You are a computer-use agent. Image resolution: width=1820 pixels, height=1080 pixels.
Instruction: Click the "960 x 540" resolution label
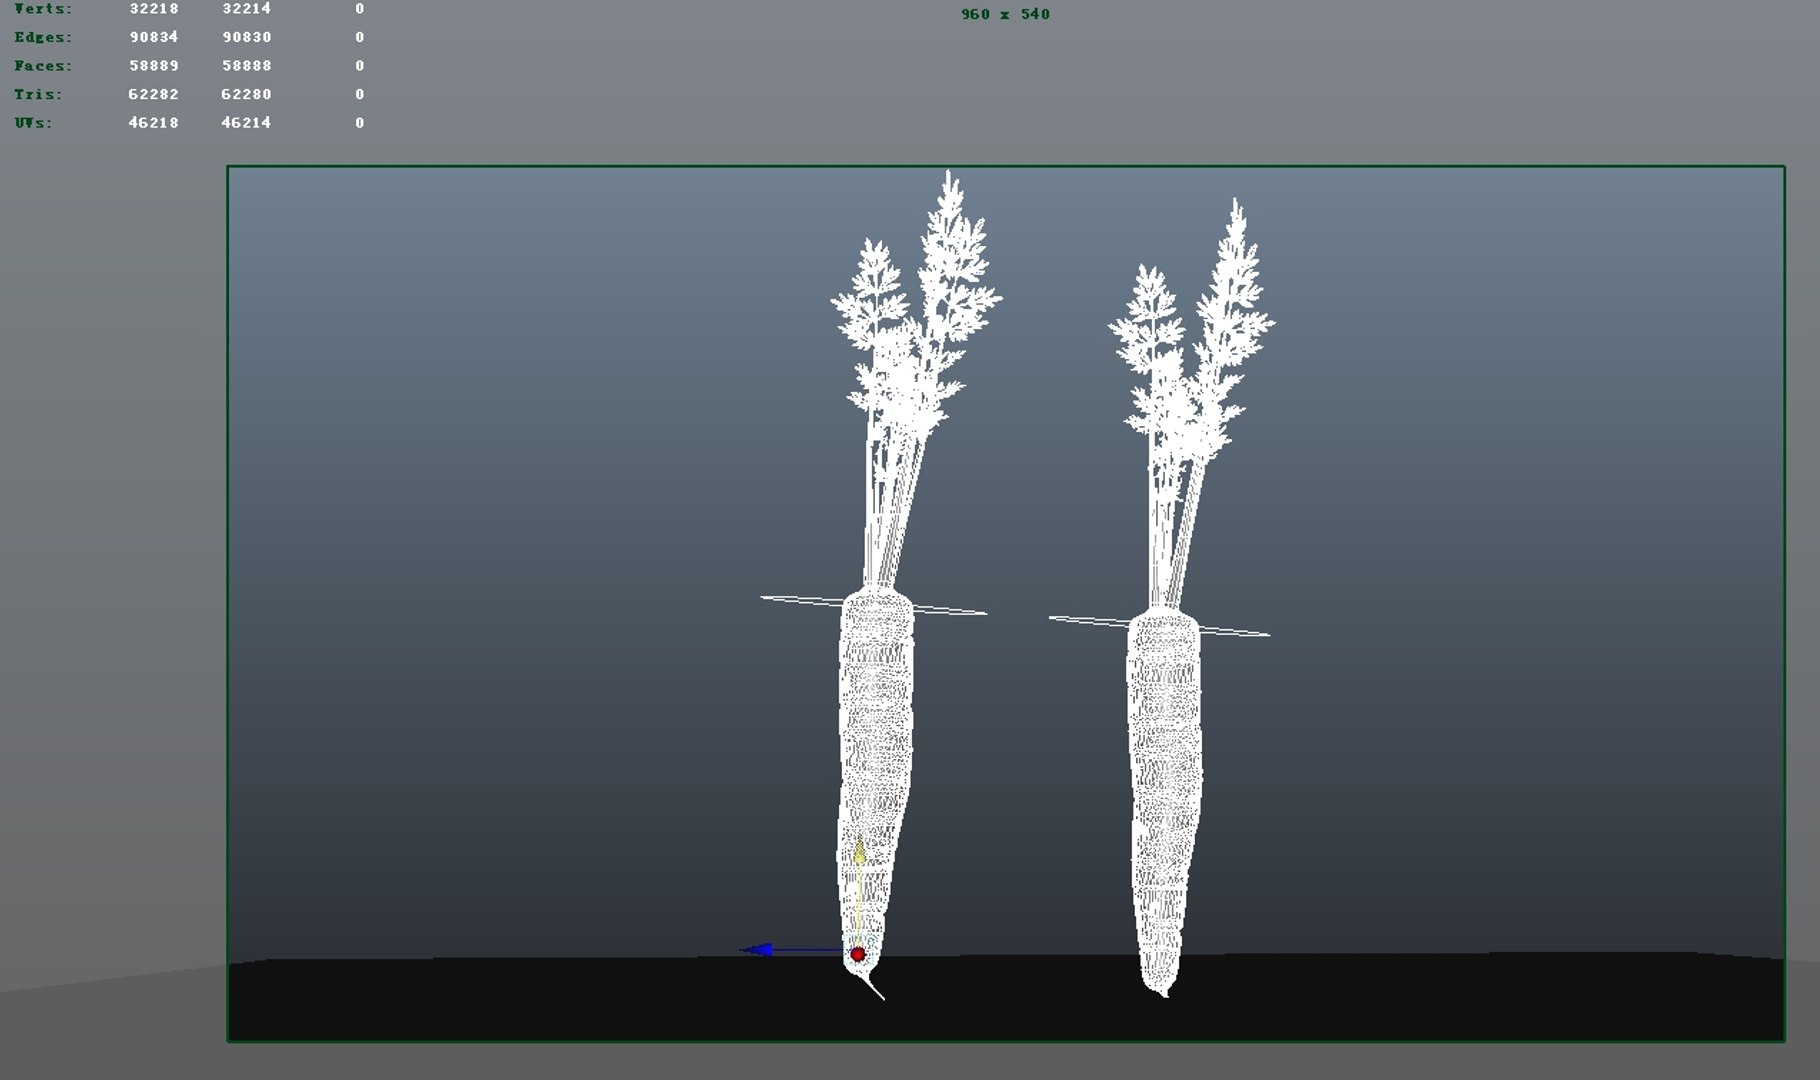coord(1005,14)
